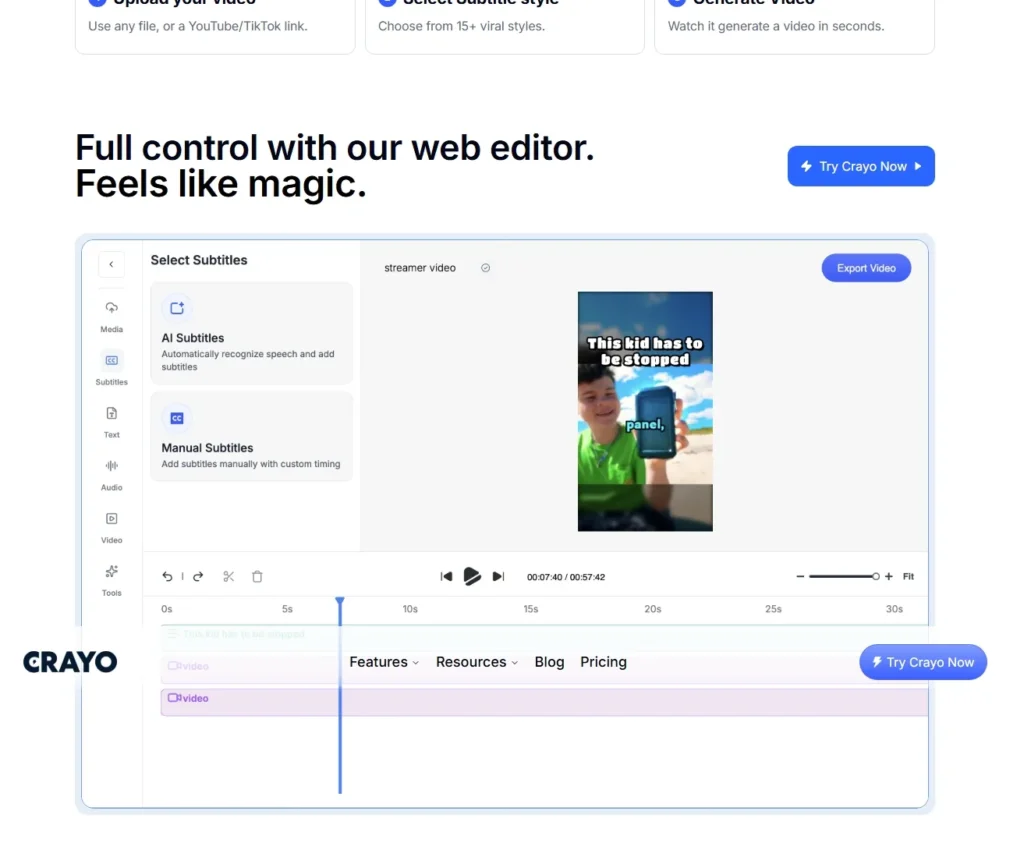Open the Tools sparkle icon
Screen dimensions: 1024x857
[x=111, y=572]
